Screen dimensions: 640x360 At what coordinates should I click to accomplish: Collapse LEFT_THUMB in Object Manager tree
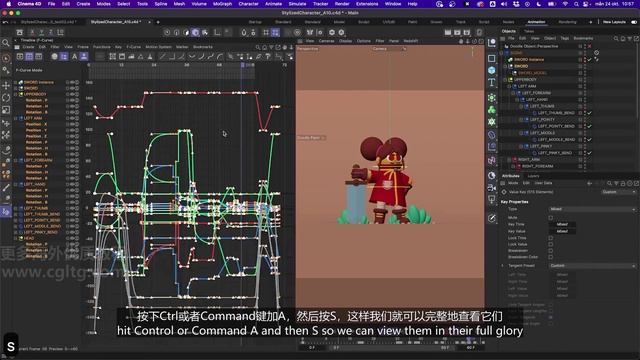pyautogui.click(x=521, y=106)
